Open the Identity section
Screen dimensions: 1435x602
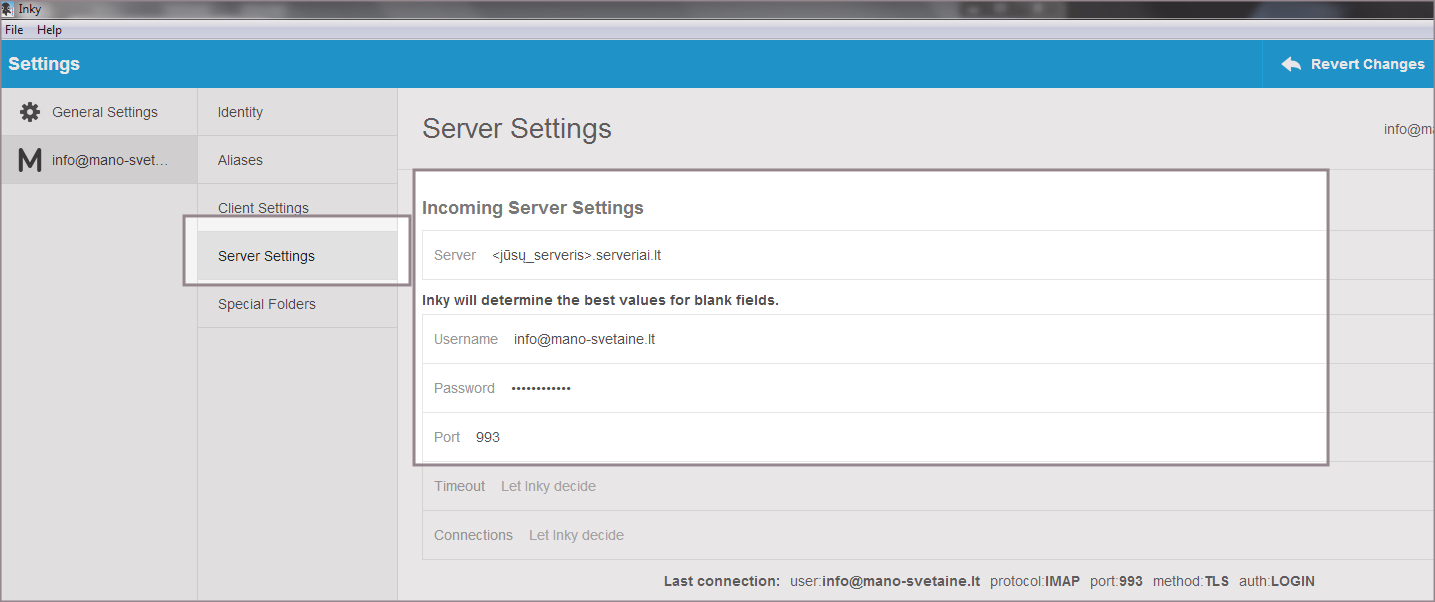click(x=240, y=112)
